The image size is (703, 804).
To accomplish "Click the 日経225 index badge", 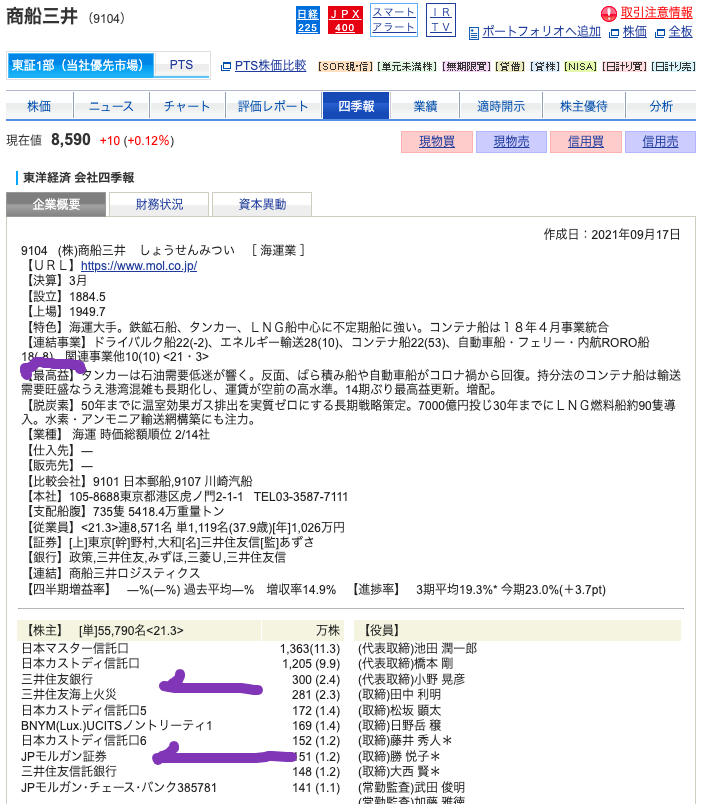I will pyautogui.click(x=308, y=21).
